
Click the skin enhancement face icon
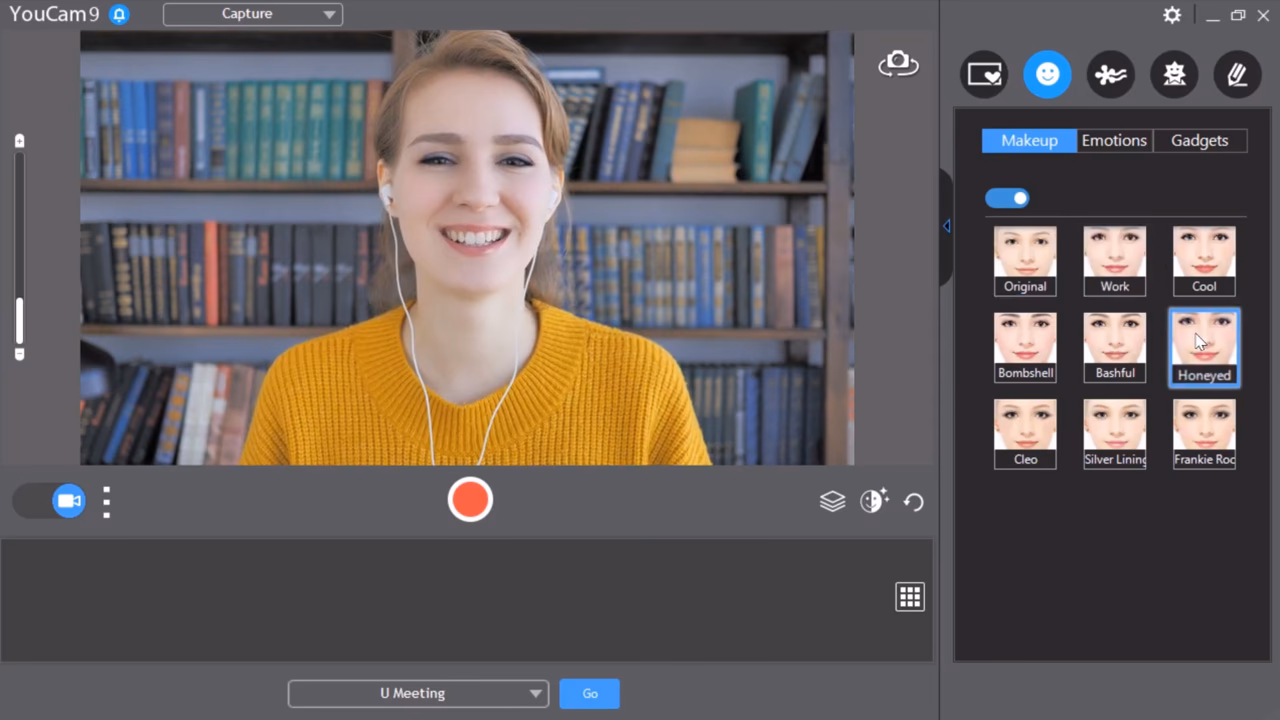[x=874, y=501]
